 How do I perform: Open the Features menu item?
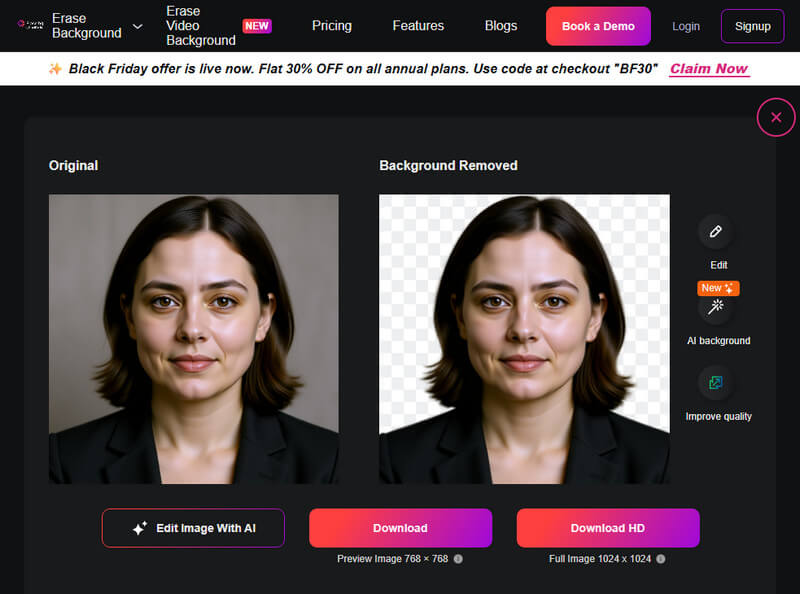(x=418, y=26)
